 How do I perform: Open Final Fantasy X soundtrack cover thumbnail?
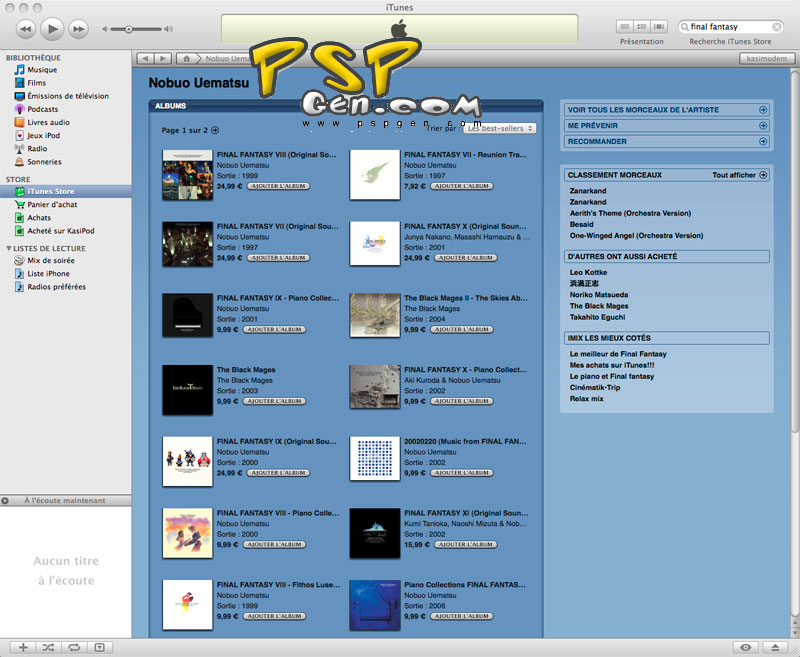pyautogui.click(x=375, y=243)
